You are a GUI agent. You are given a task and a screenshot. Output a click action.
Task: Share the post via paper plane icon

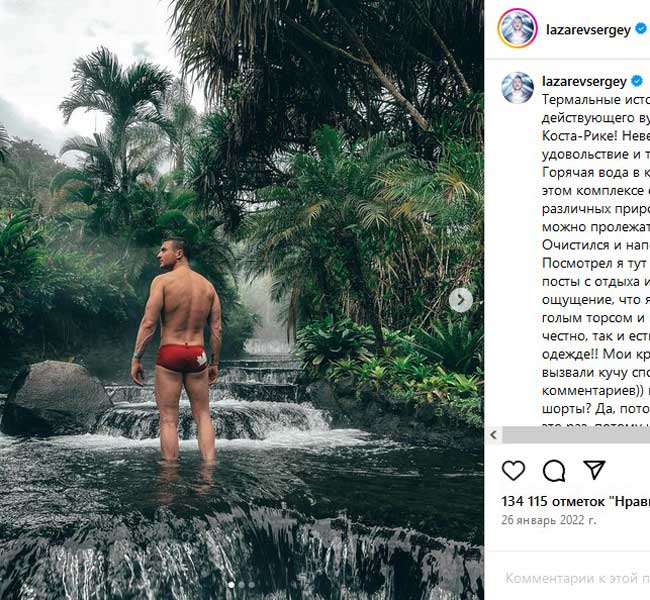click(594, 470)
